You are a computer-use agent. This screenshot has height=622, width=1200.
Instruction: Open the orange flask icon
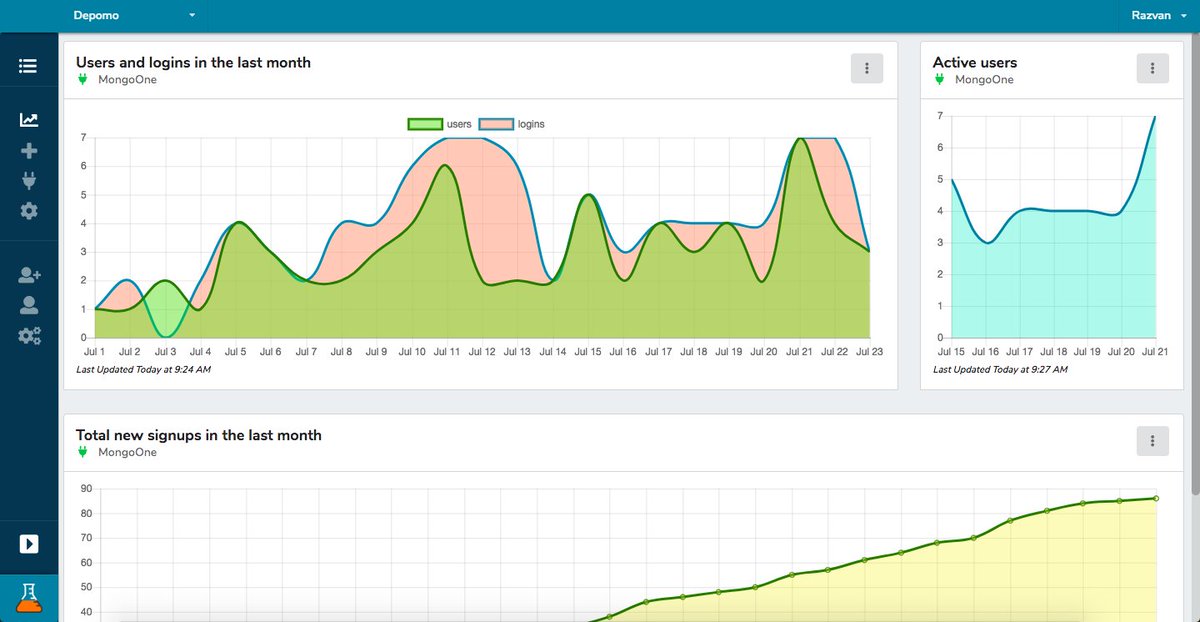point(29,597)
